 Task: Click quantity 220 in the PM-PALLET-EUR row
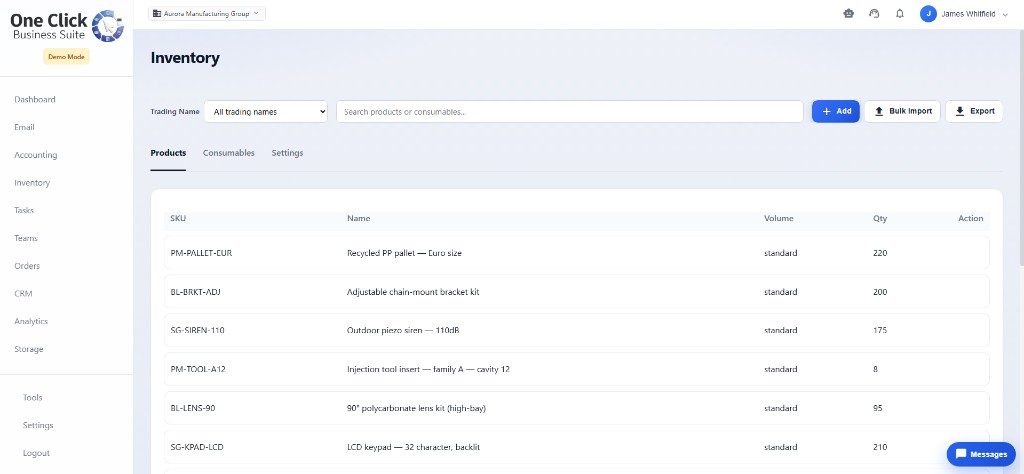click(x=880, y=253)
